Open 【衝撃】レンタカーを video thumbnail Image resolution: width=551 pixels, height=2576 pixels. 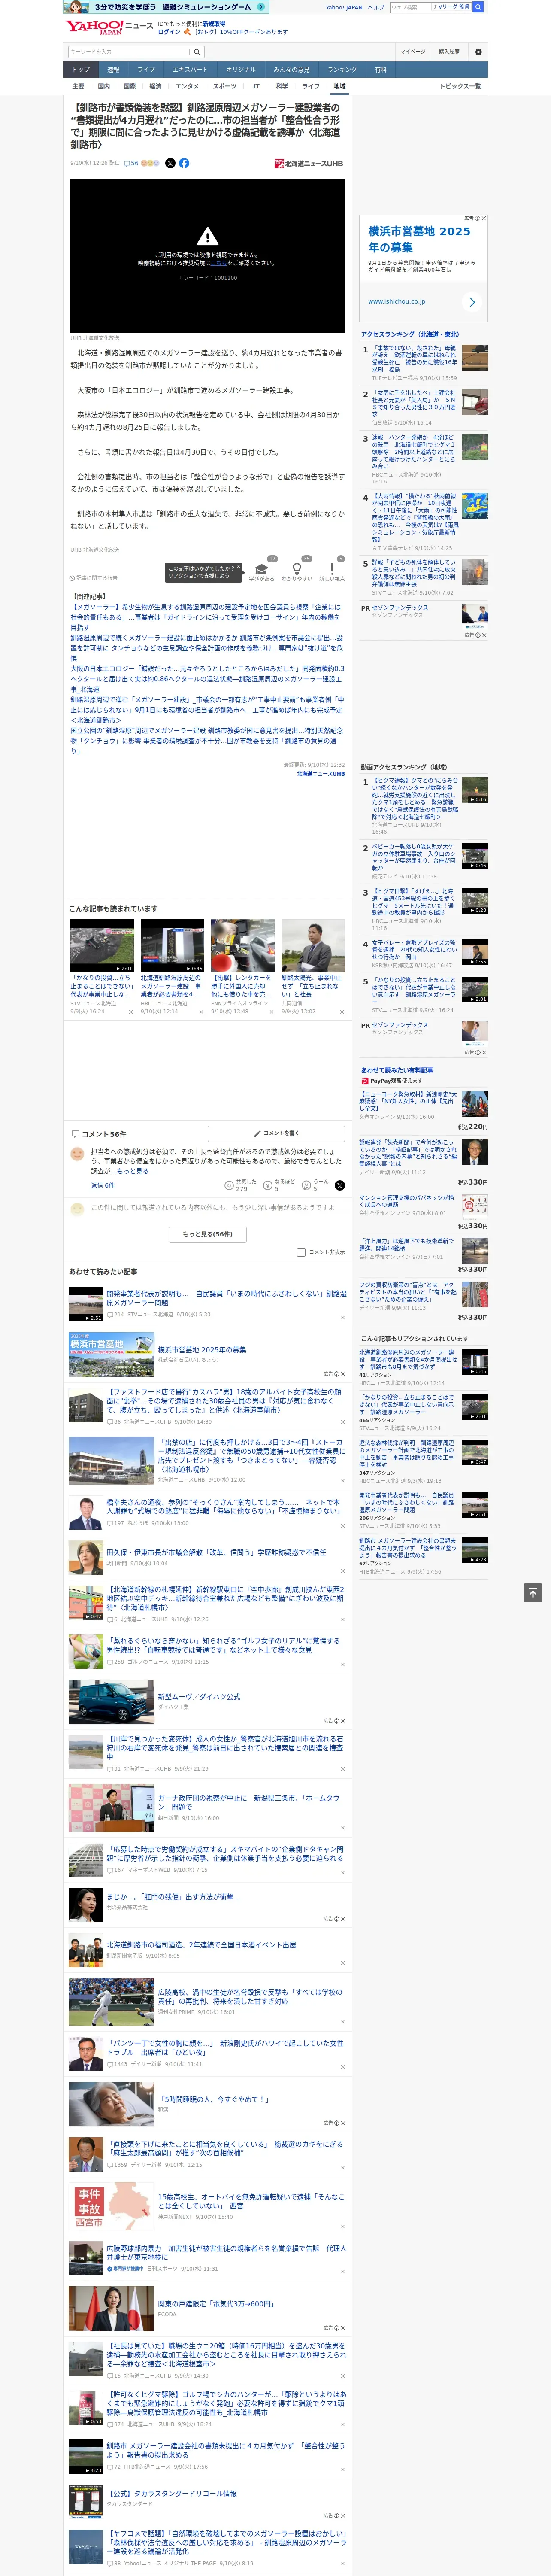tap(242, 946)
